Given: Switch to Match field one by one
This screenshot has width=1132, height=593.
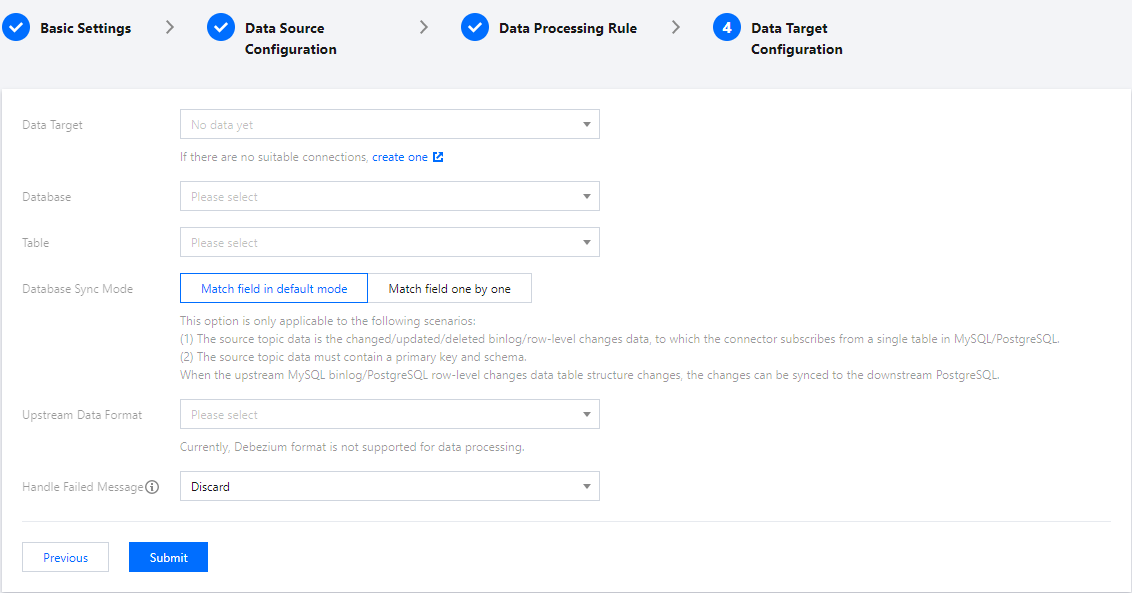Looking at the screenshot, I should point(449,289).
